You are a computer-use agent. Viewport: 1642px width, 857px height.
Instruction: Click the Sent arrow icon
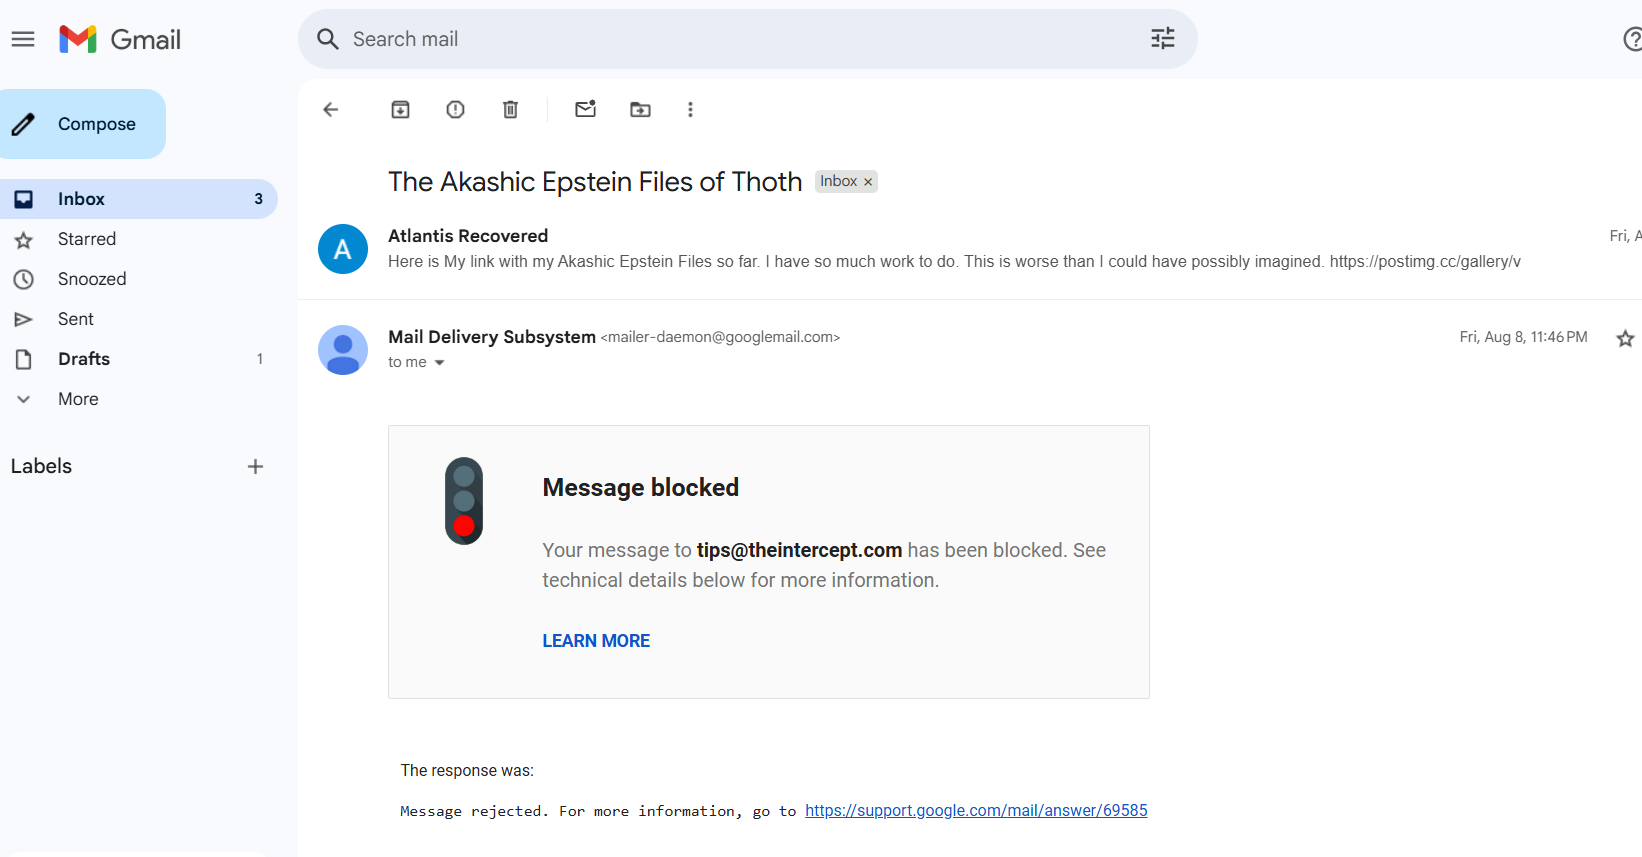[x=23, y=319]
